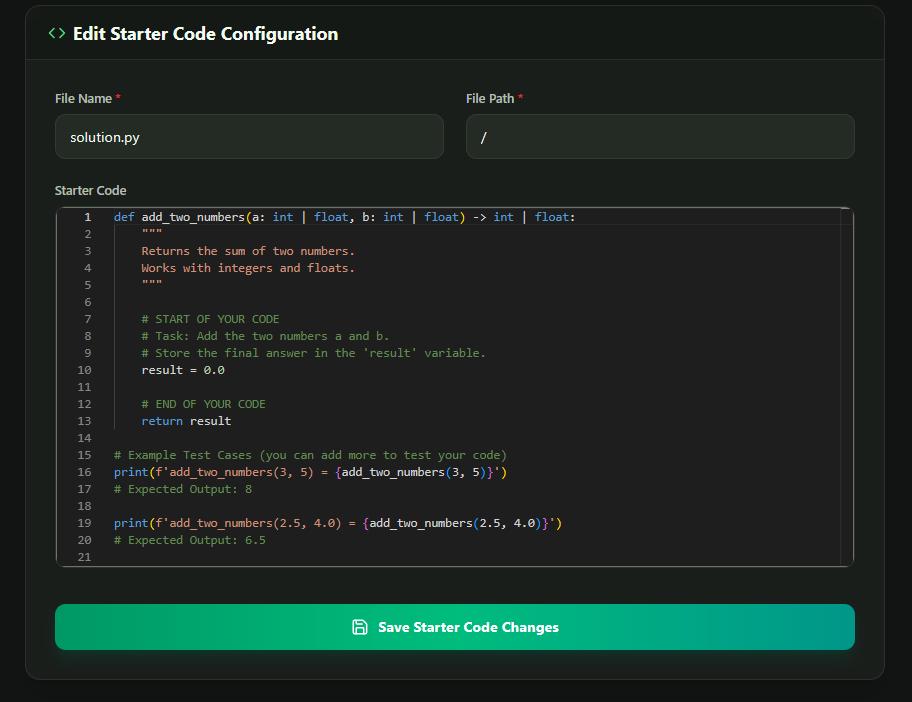The height and width of the screenshot is (702, 912).
Task: Click comment '# START OF YOUR CODE'
Action: (211, 319)
